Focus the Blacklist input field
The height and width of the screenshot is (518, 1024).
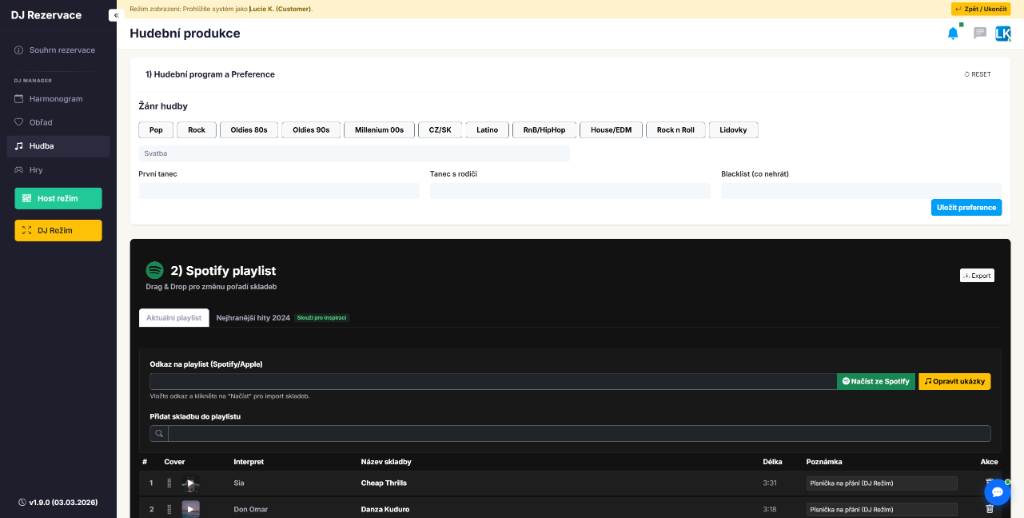pyautogui.click(x=861, y=191)
